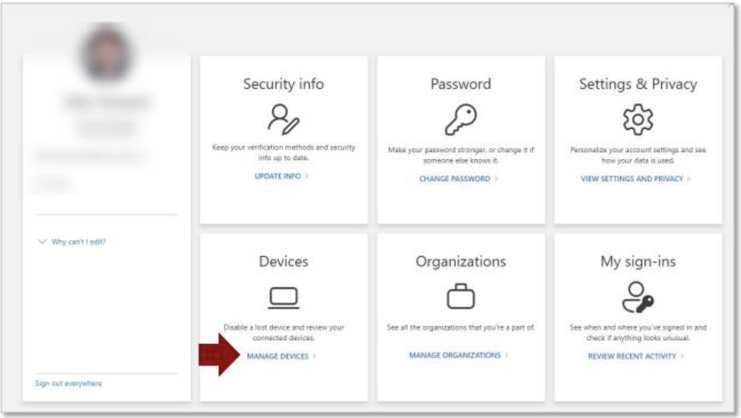
Task: Click the My sign-ins card heading
Action: pos(637,262)
